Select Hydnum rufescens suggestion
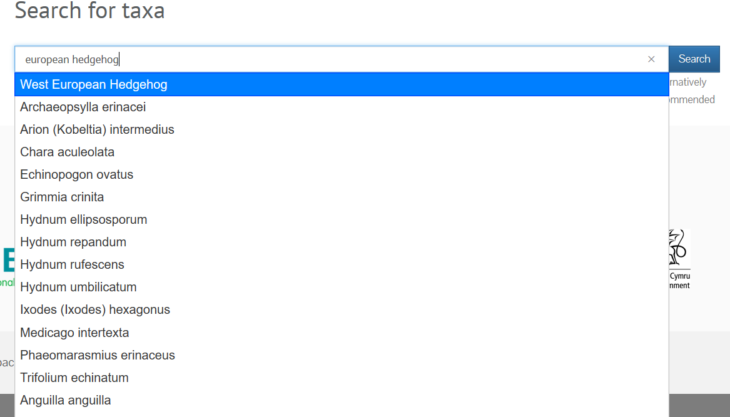730x417 pixels. pyautogui.click(x=342, y=264)
